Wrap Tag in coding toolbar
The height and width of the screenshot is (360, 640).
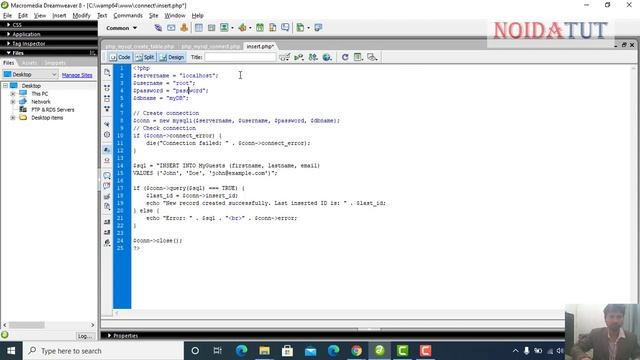[x=107, y=196]
